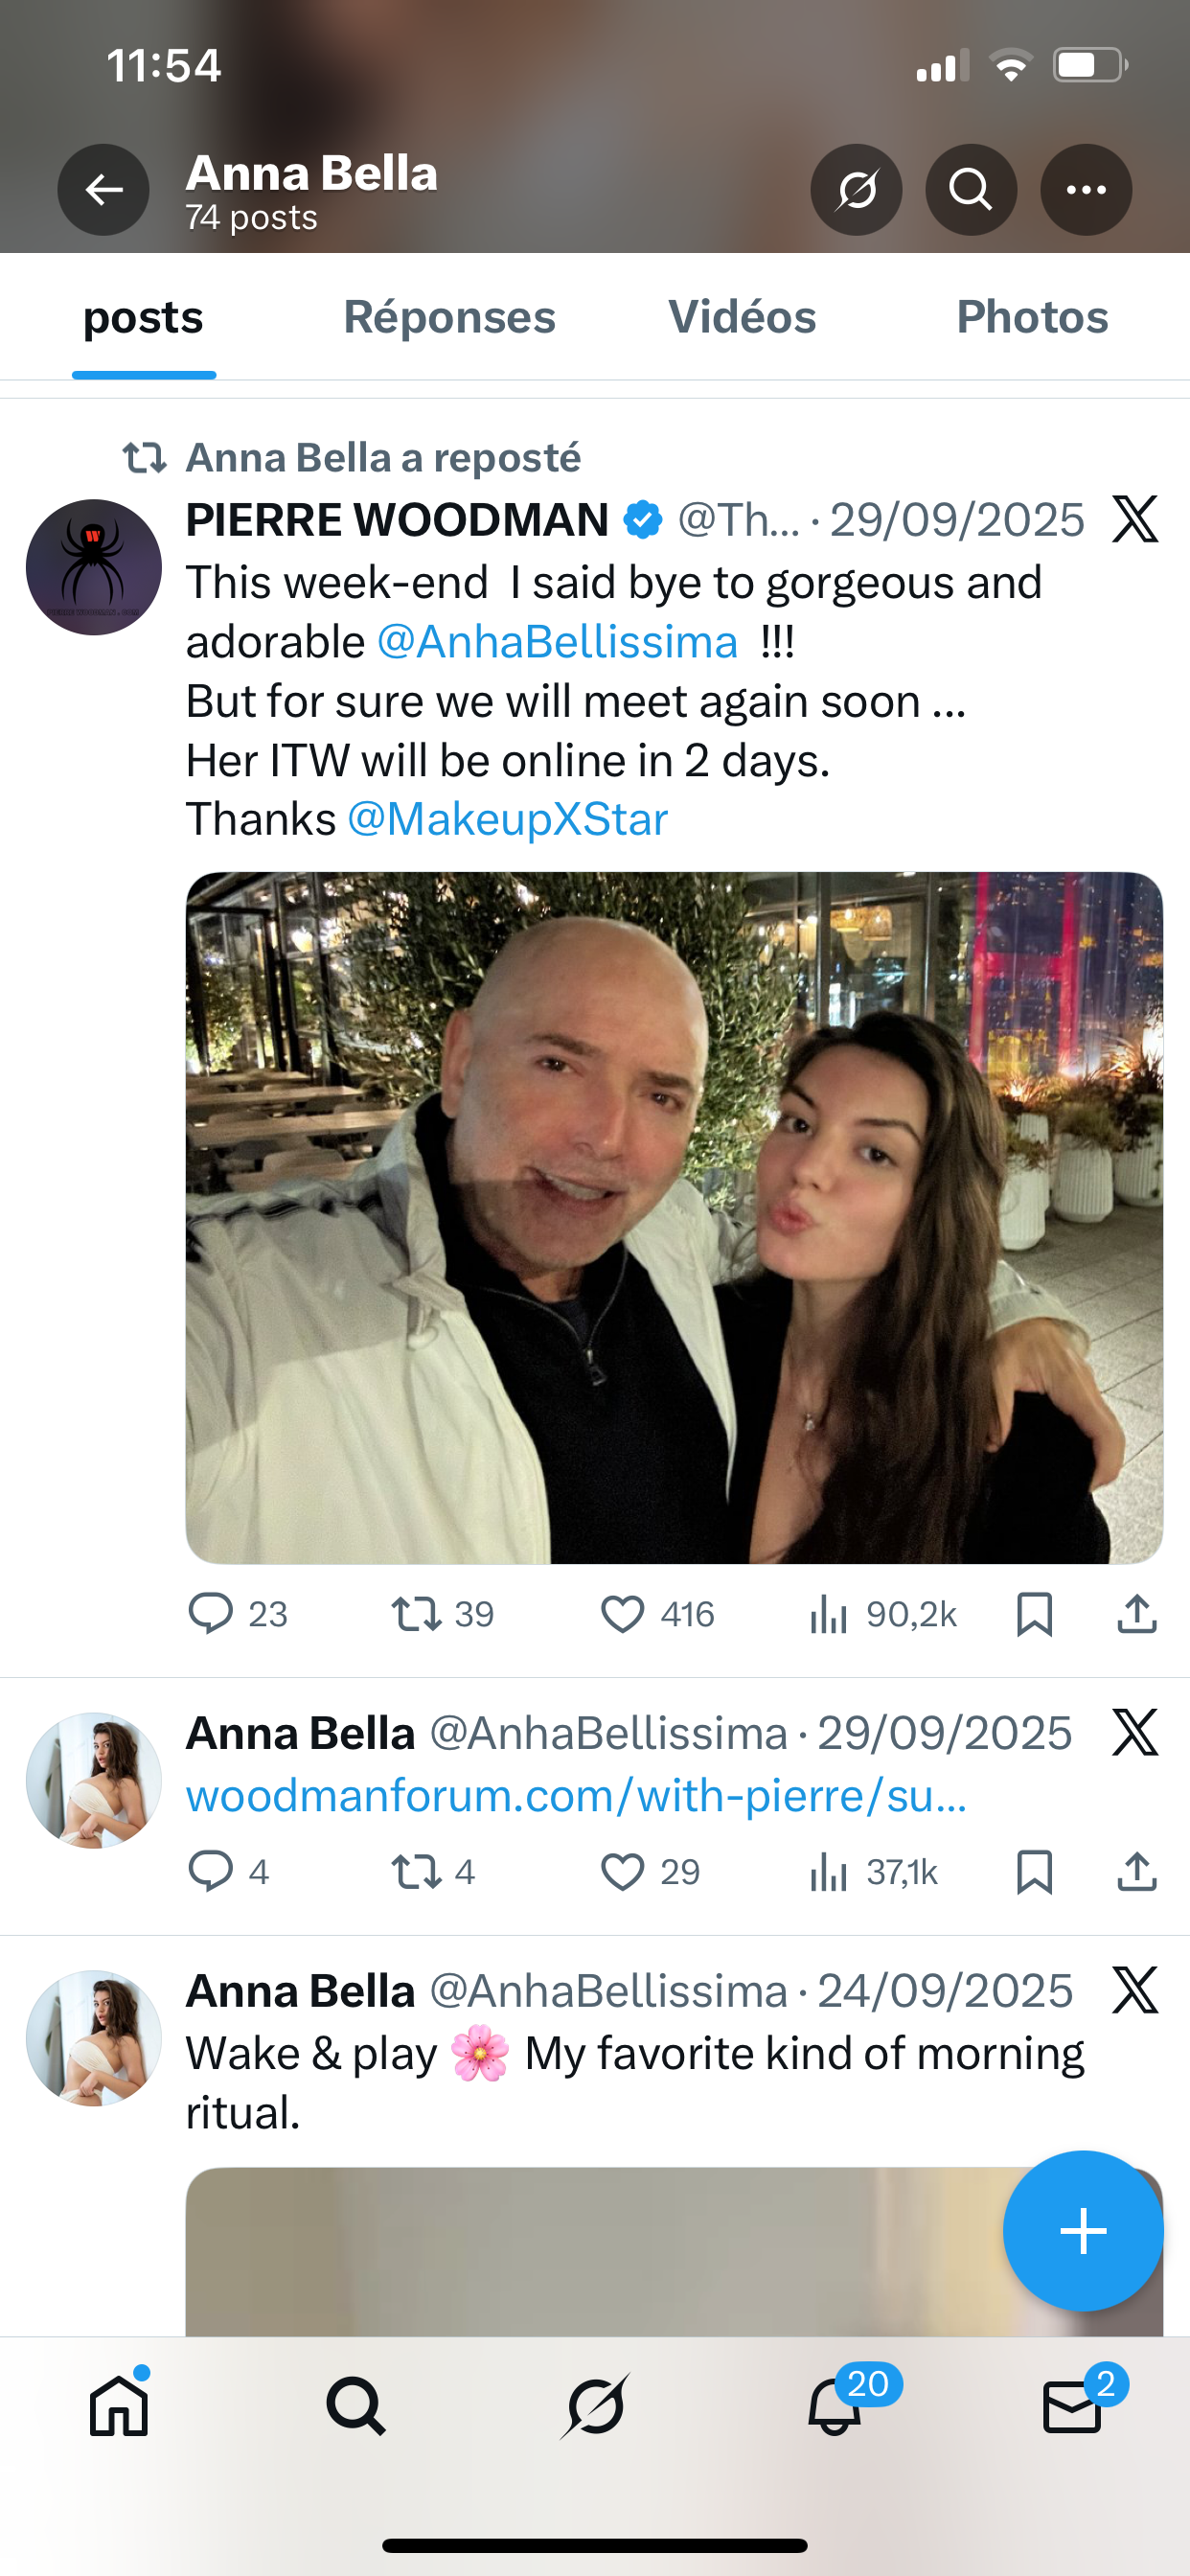Reply to the post with 23 comments
This screenshot has width=1190, height=2576.
[x=211, y=1614]
